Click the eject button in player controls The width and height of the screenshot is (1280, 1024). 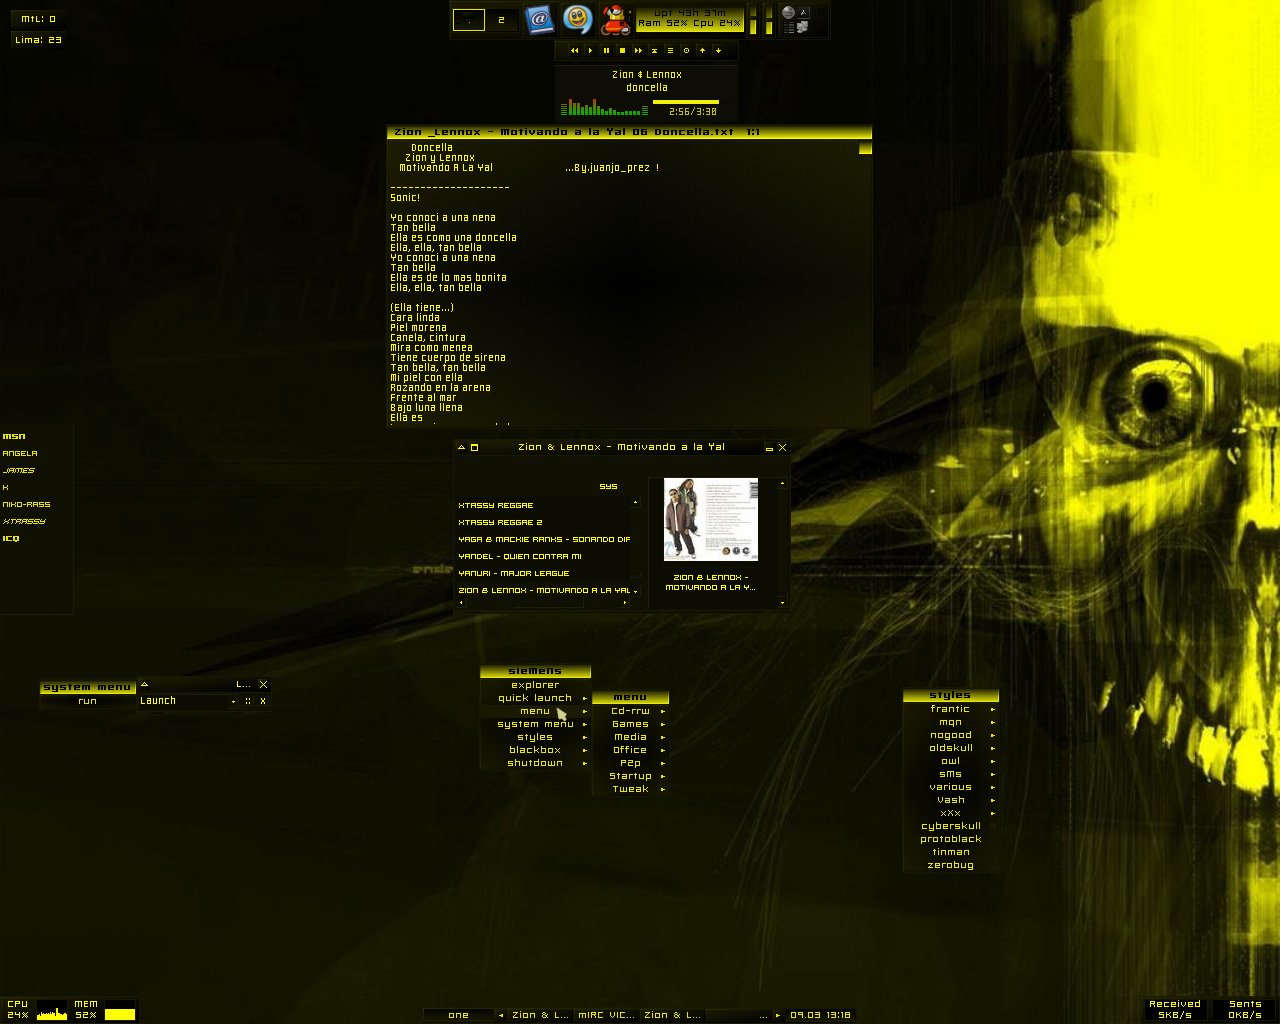pos(654,50)
